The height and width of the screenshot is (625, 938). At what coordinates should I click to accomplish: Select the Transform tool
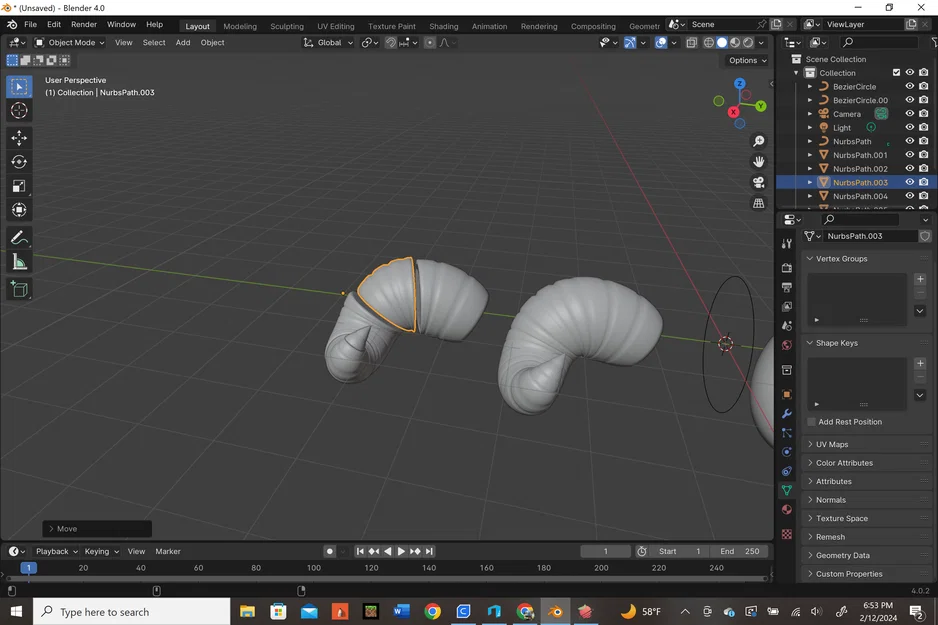19,210
